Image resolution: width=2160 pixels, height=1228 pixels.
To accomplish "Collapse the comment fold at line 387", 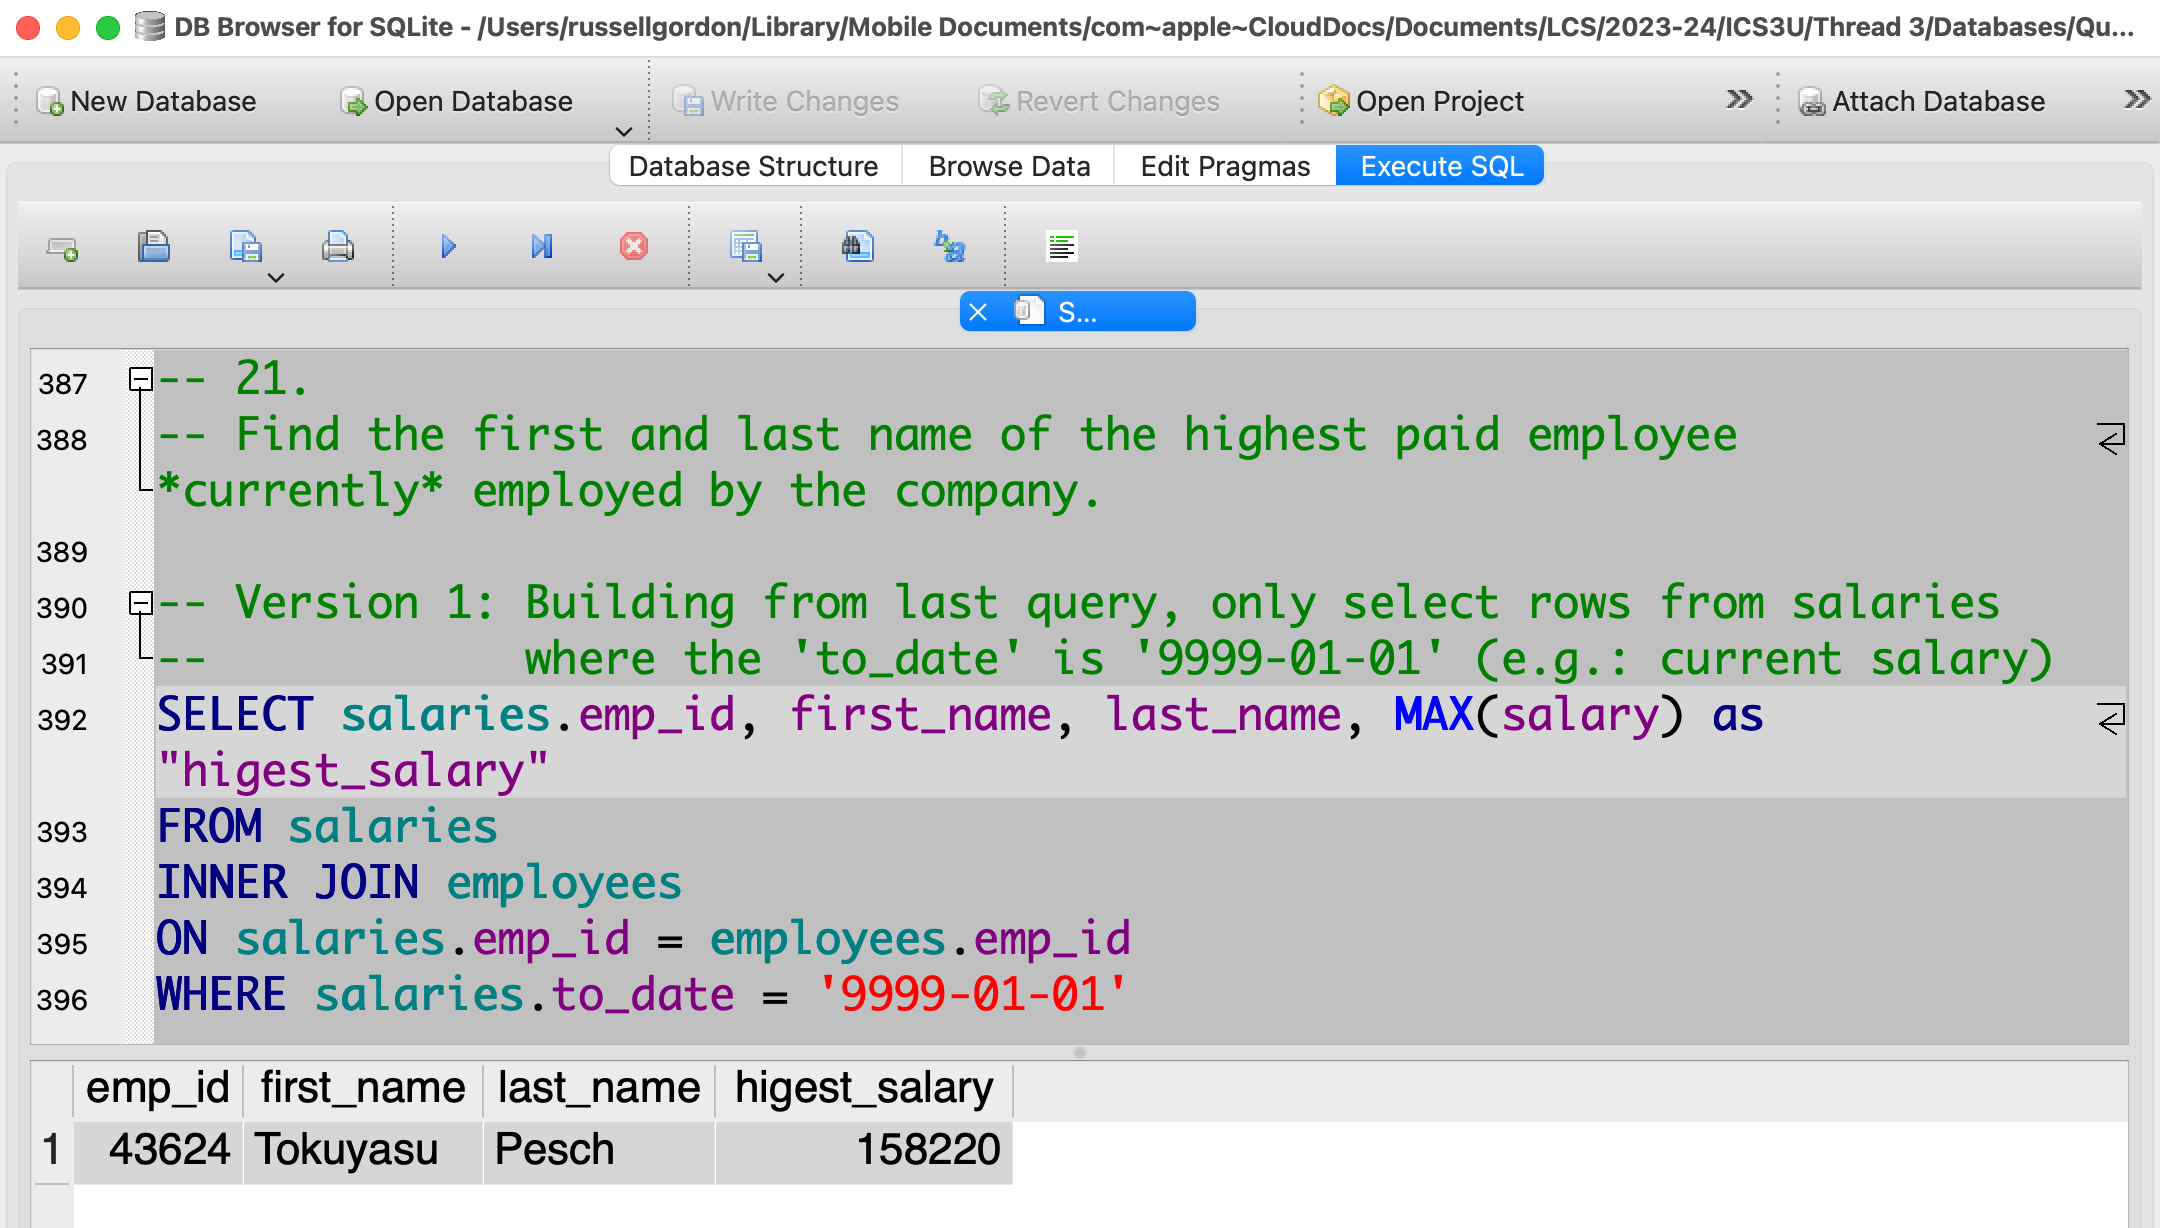I will 140,379.
